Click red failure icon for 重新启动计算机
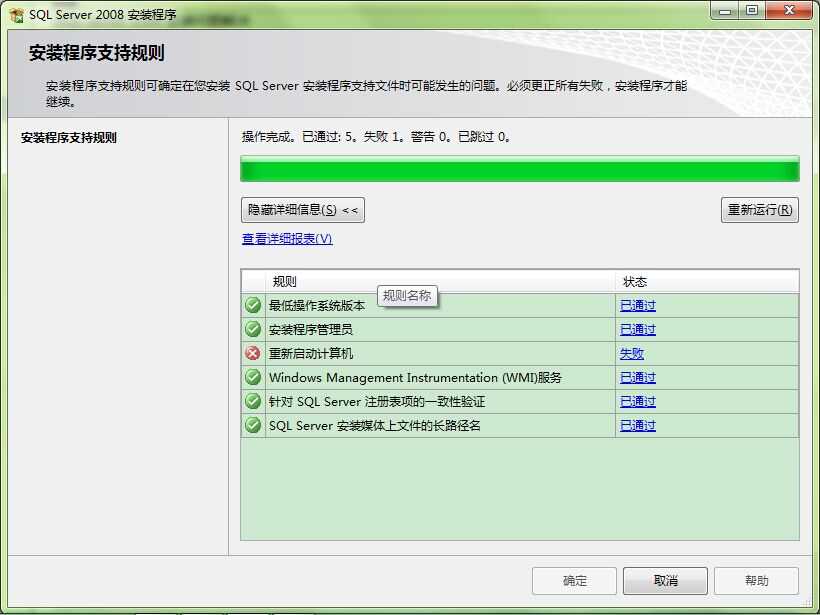The width and height of the screenshot is (820, 615). point(253,353)
